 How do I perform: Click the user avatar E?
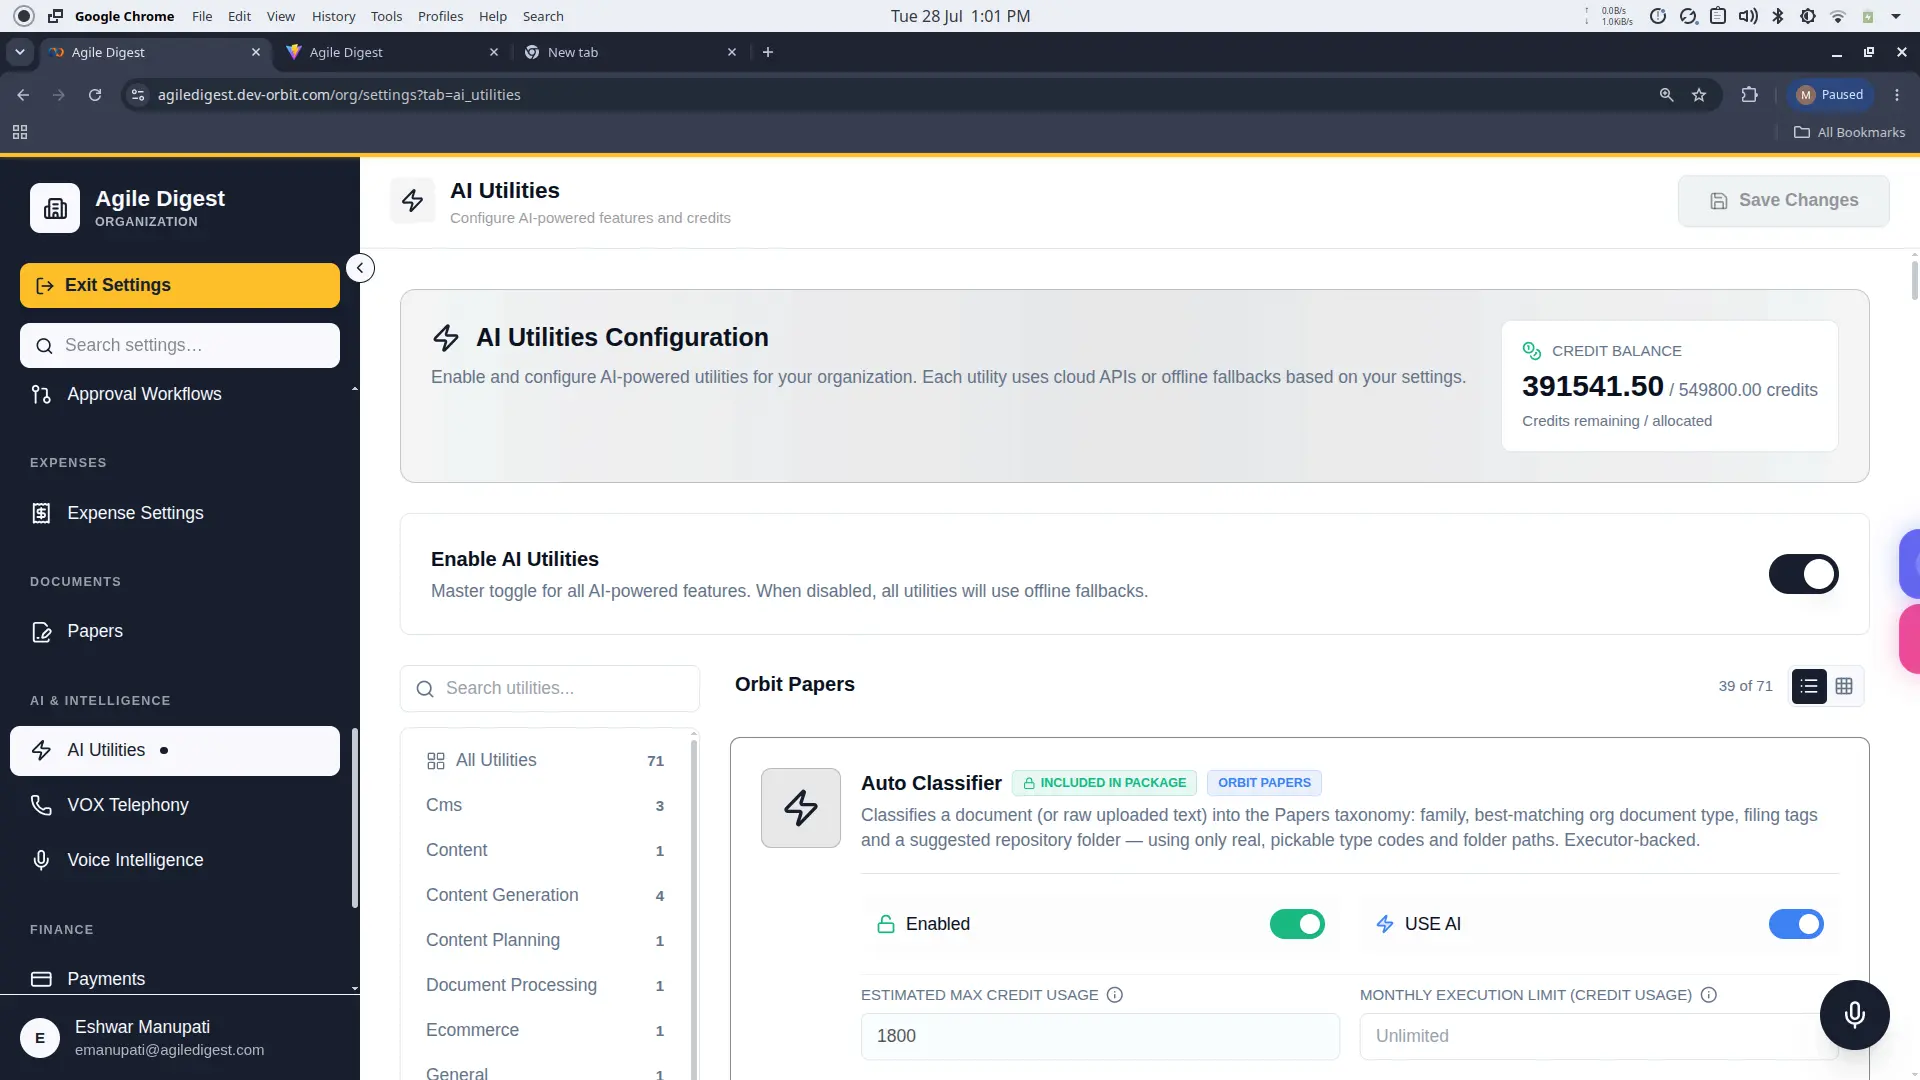[x=40, y=1038]
